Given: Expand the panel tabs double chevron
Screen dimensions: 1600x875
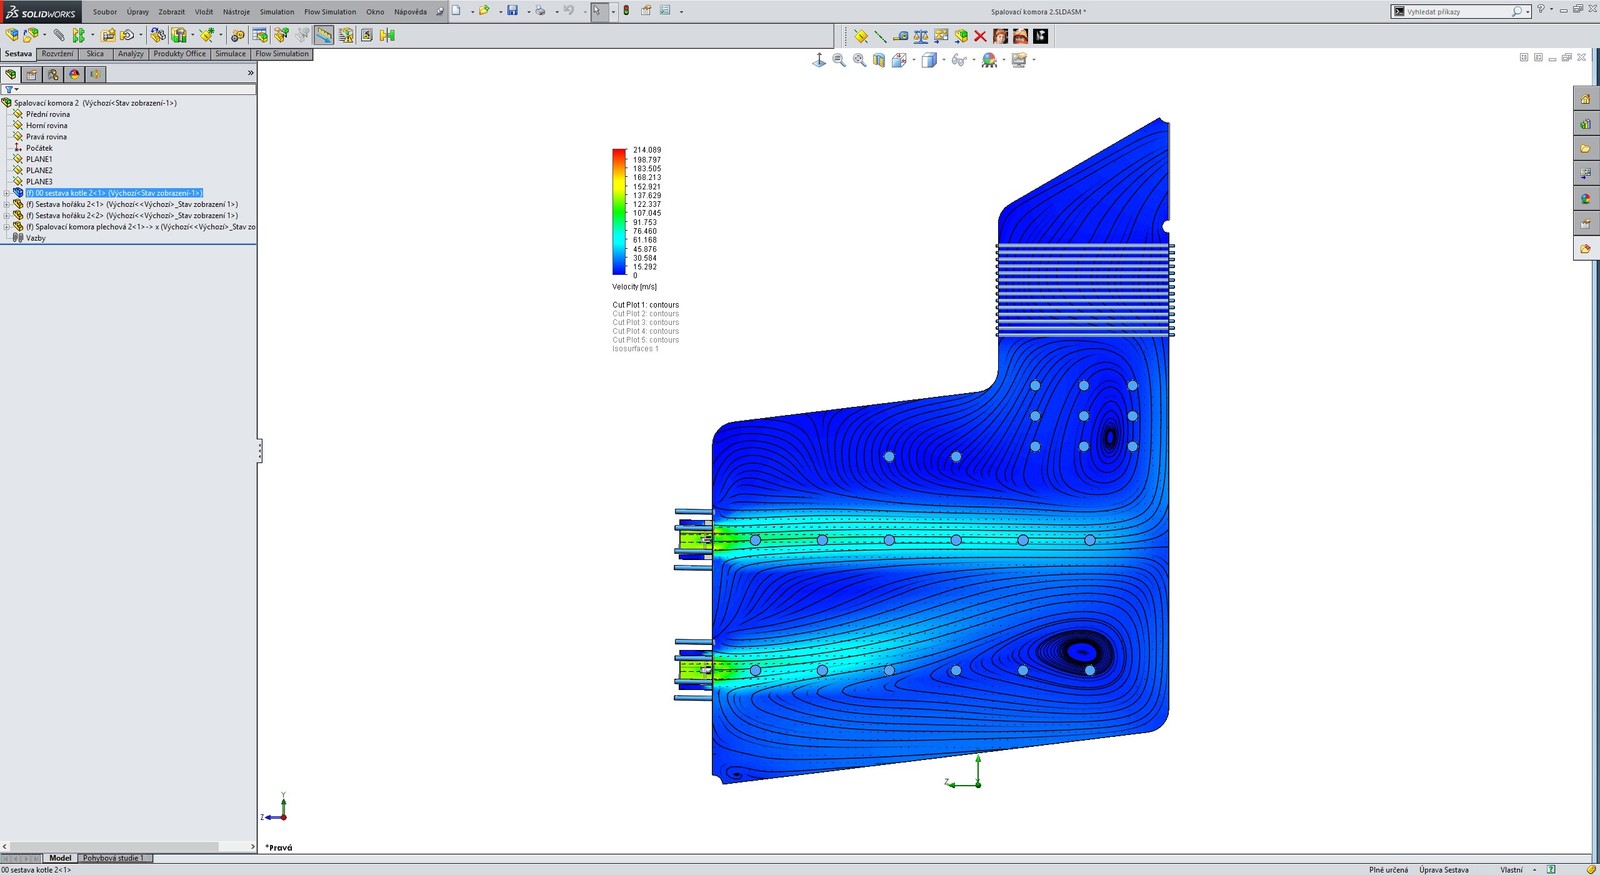Looking at the screenshot, I should (x=250, y=73).
